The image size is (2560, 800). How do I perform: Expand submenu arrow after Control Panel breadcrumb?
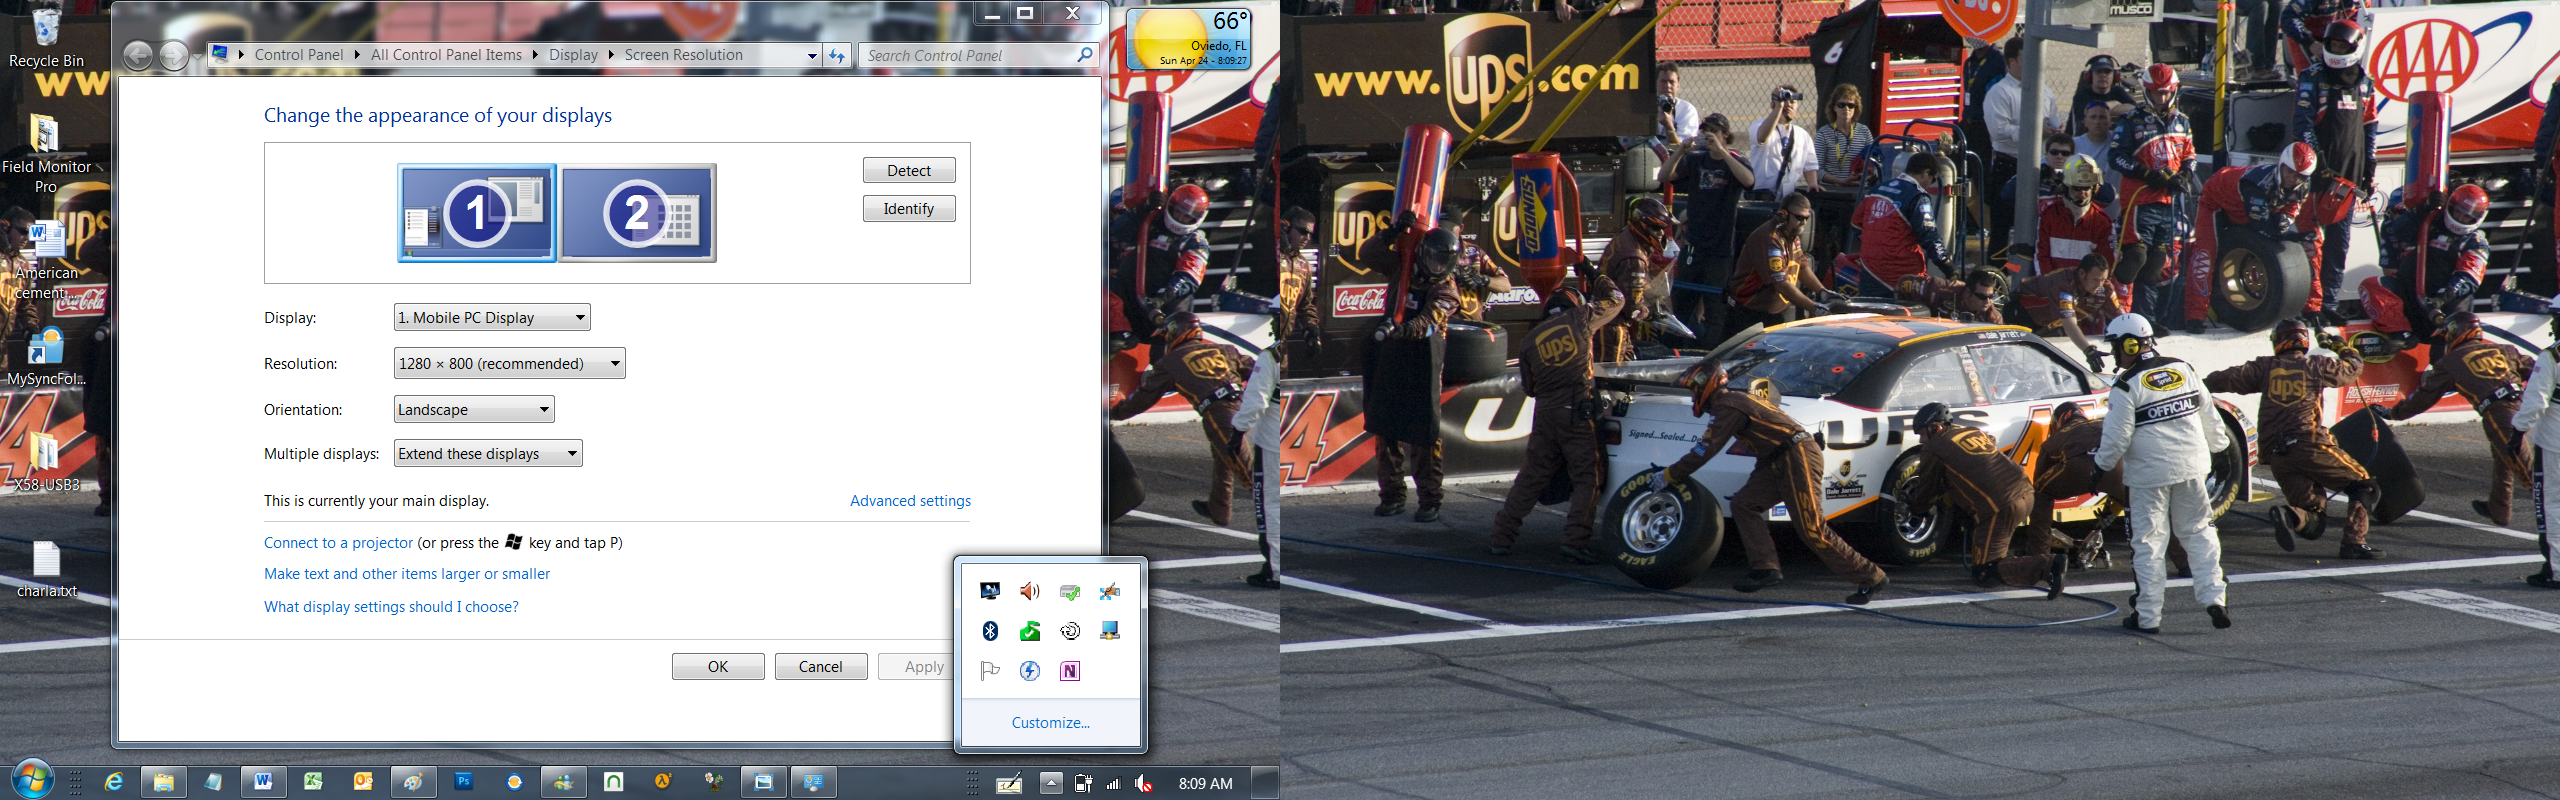pyautogui.click(x=357, y=55)
